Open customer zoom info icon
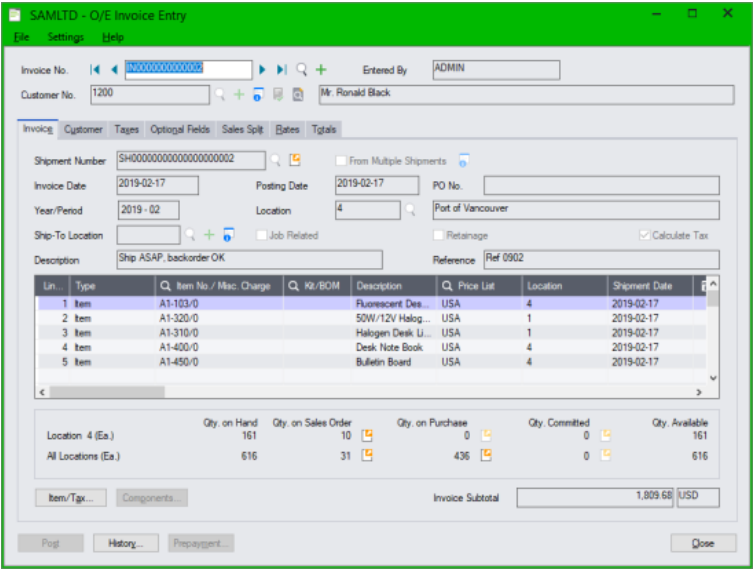Viewport: 754px width, 570px height. [x=258, y=94]
